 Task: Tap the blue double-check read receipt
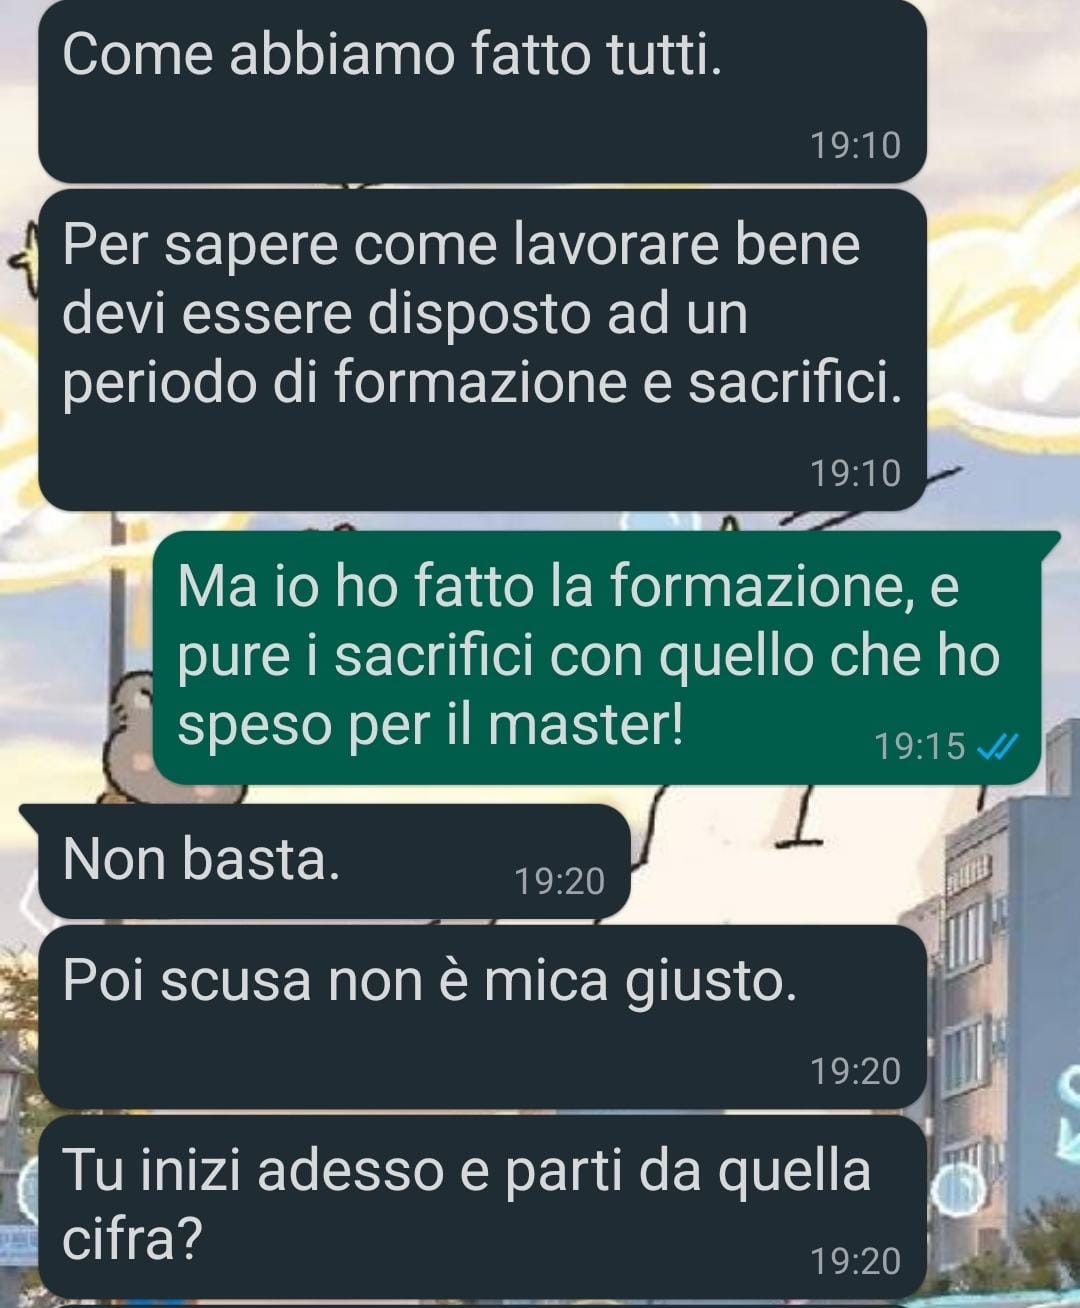tap(997, 746)
